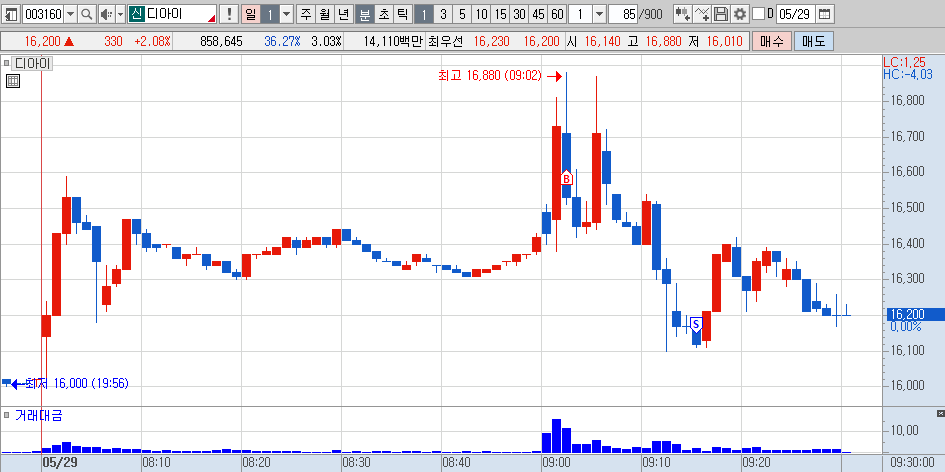This screenshot has width=945, height=472.
Task: Click the date field 05/29
Action: point(796,14)
